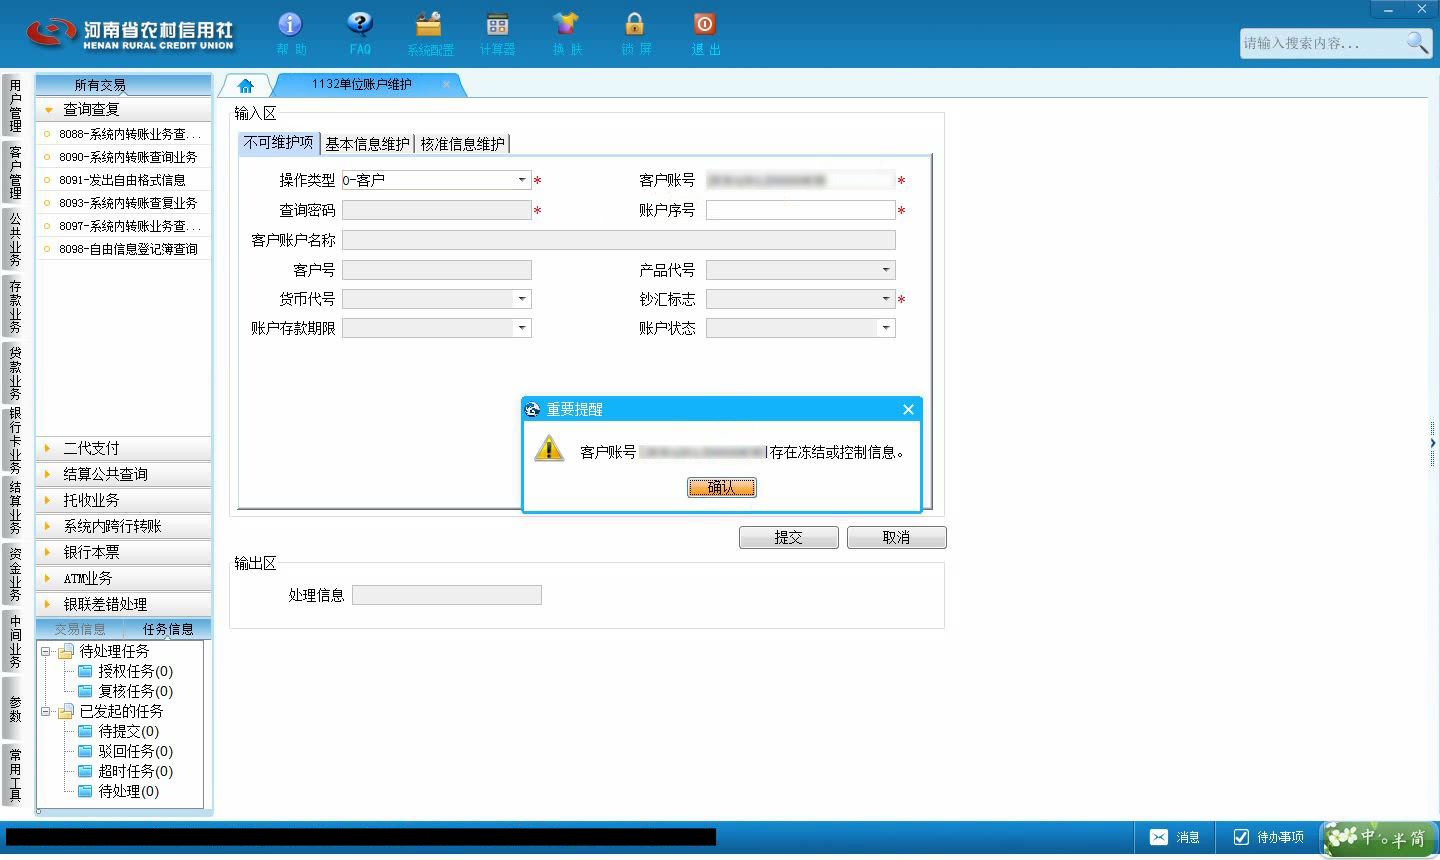Image resolution: width=1440 pixels, height=860 pixels.
Task: Open the 操作类型 dropdown
Action: [x=522, y=180]
